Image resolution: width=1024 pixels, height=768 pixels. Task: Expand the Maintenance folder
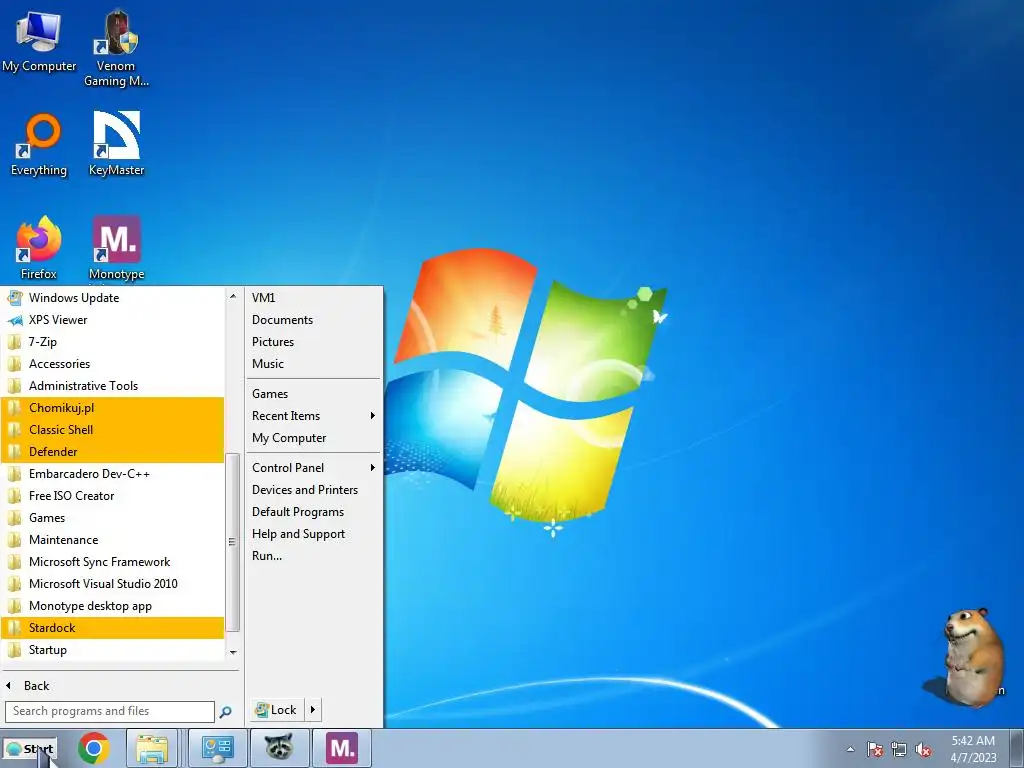[113, 540]
